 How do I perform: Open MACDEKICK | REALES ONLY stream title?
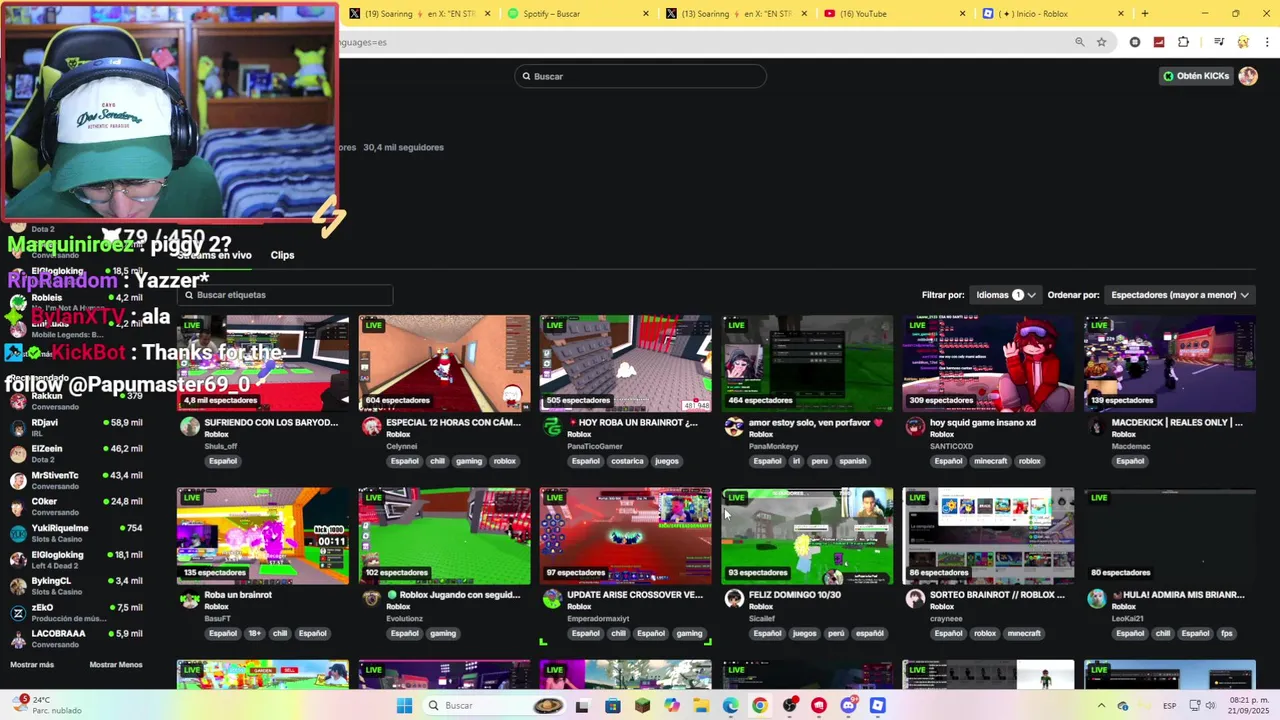point(1177,422)
